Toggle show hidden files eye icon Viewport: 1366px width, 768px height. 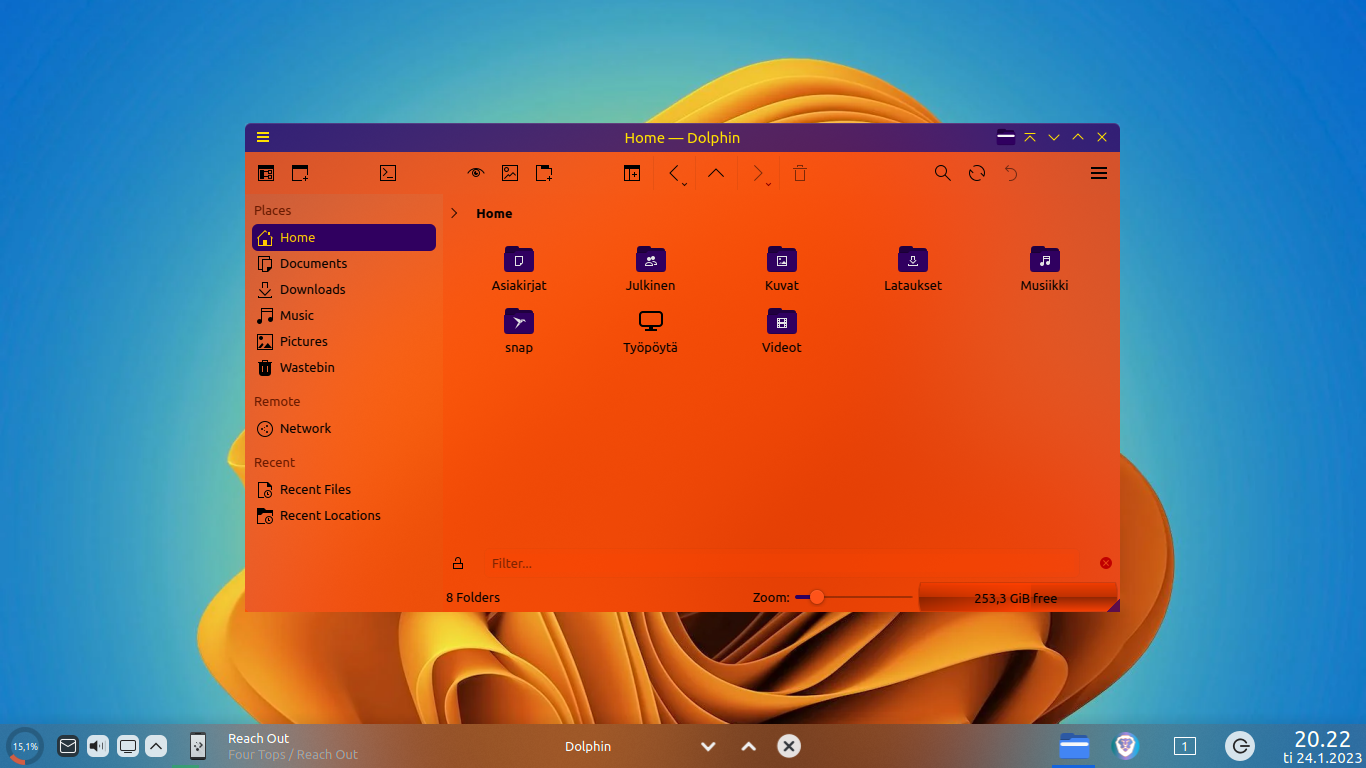tap(476, 173)
